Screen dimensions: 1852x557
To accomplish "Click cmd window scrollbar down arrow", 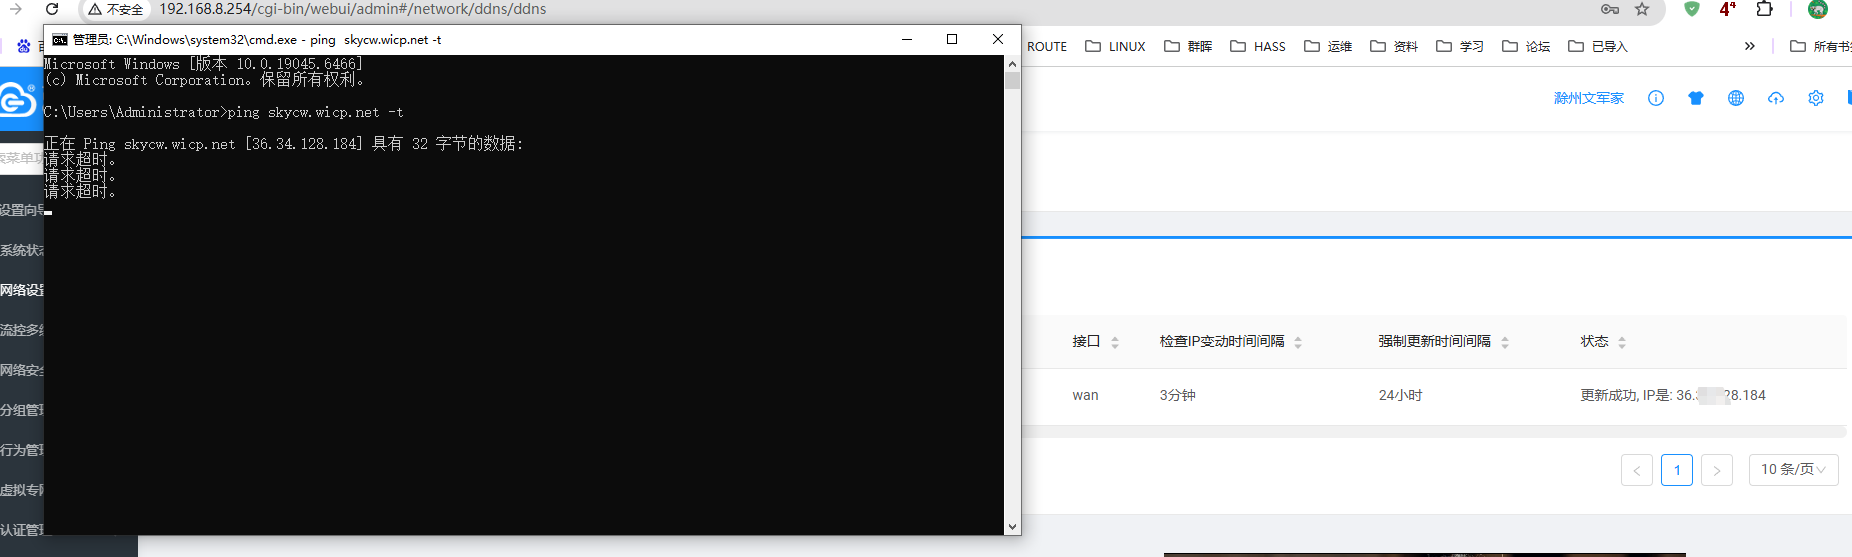I will (1012, 526).
